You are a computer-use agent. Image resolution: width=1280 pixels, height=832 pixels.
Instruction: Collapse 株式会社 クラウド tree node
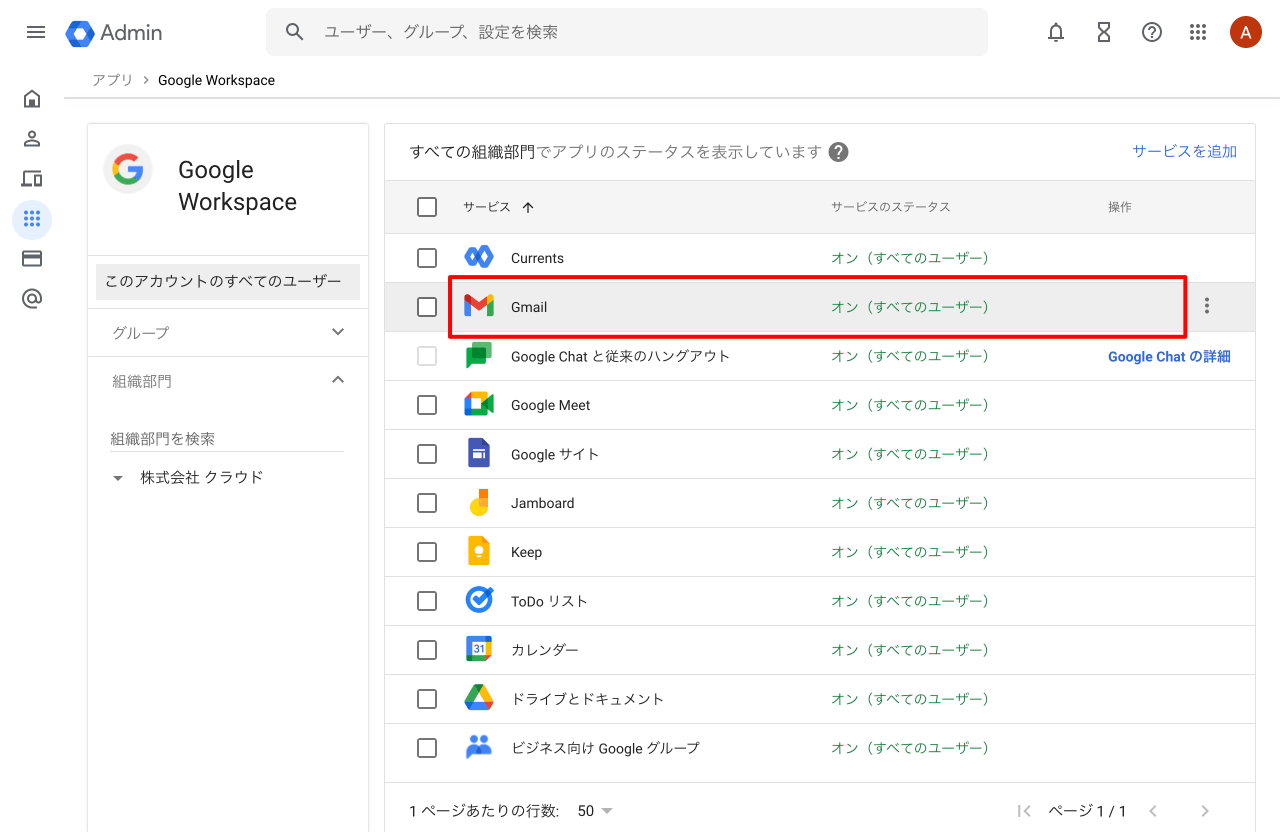118,478
